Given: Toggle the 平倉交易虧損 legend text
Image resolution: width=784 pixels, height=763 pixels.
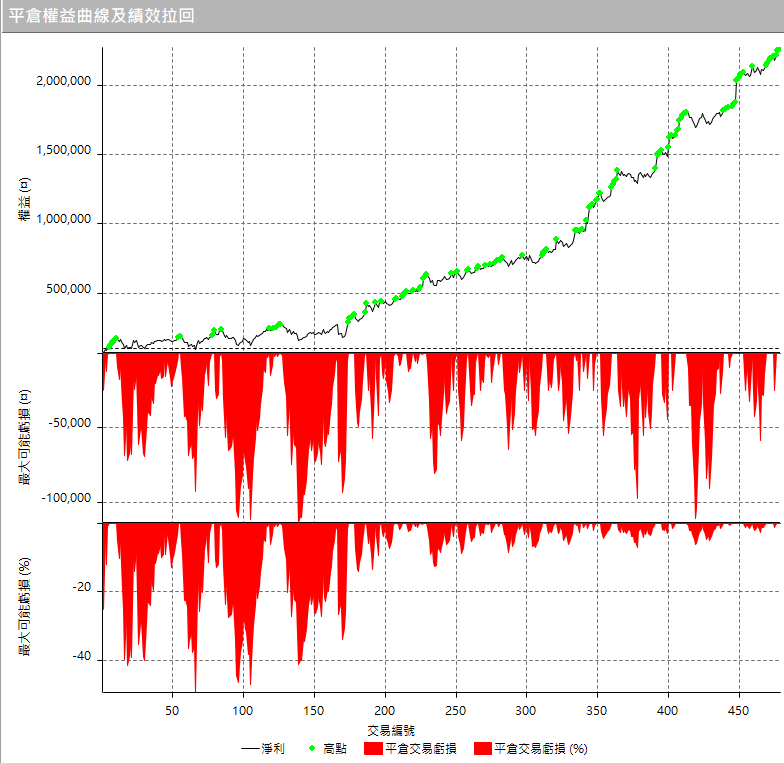Looking at the screenshot, I should [421, 748].
